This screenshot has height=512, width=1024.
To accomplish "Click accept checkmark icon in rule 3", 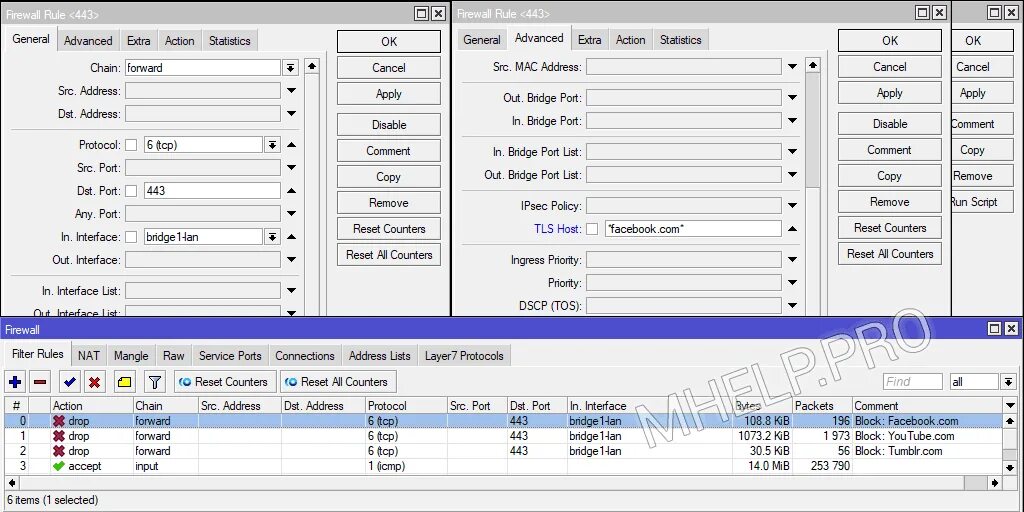I will pyautogui.click(x=59, y=466).
